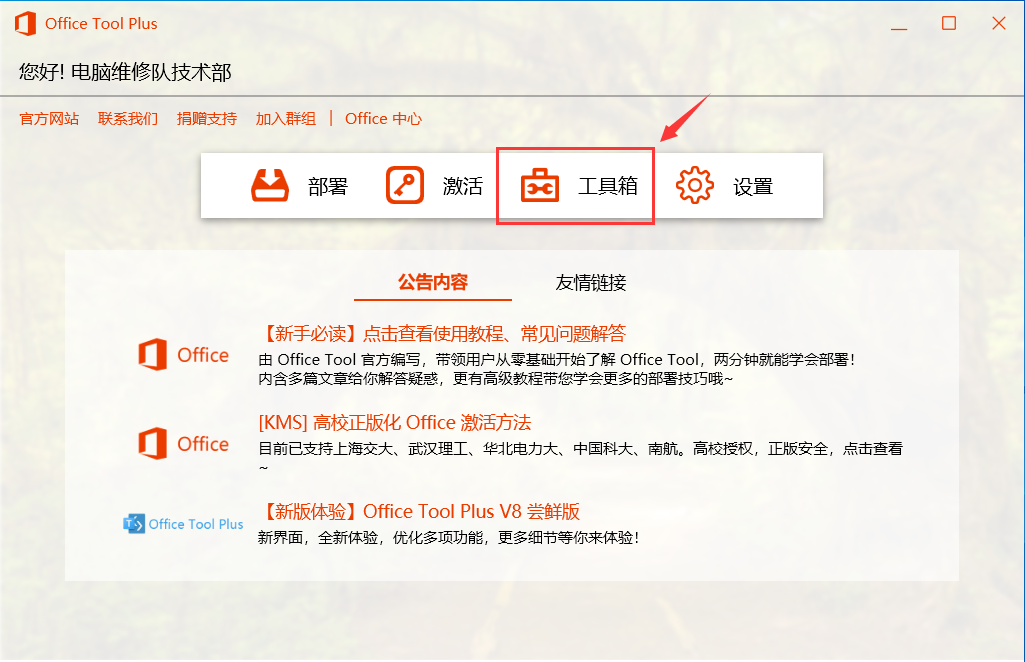Close the Office Tool Plus window
The height and width of the screenshot is (662, 1025).
(x=998, y=24)
